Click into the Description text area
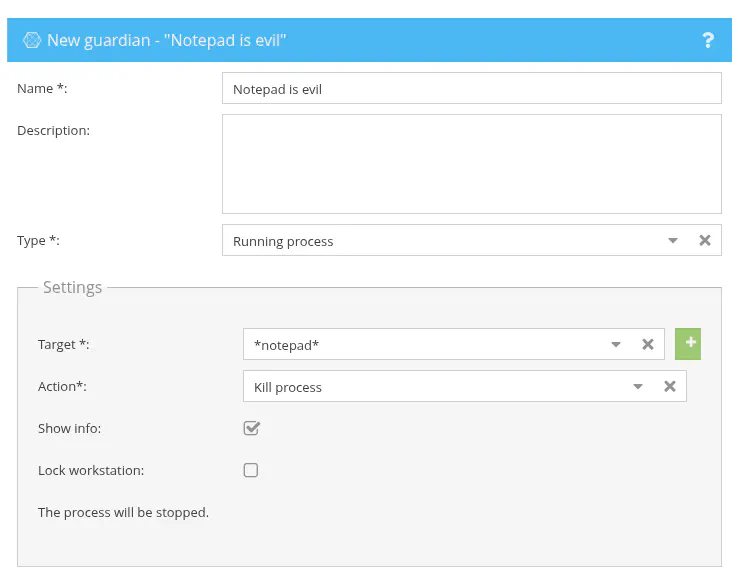 (x=471, y=163)
